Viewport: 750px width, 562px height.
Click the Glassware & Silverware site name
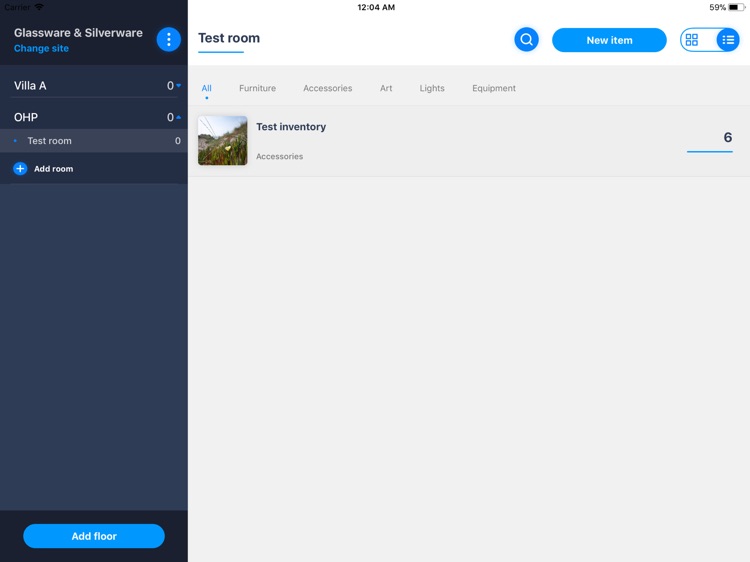[78, 33]
